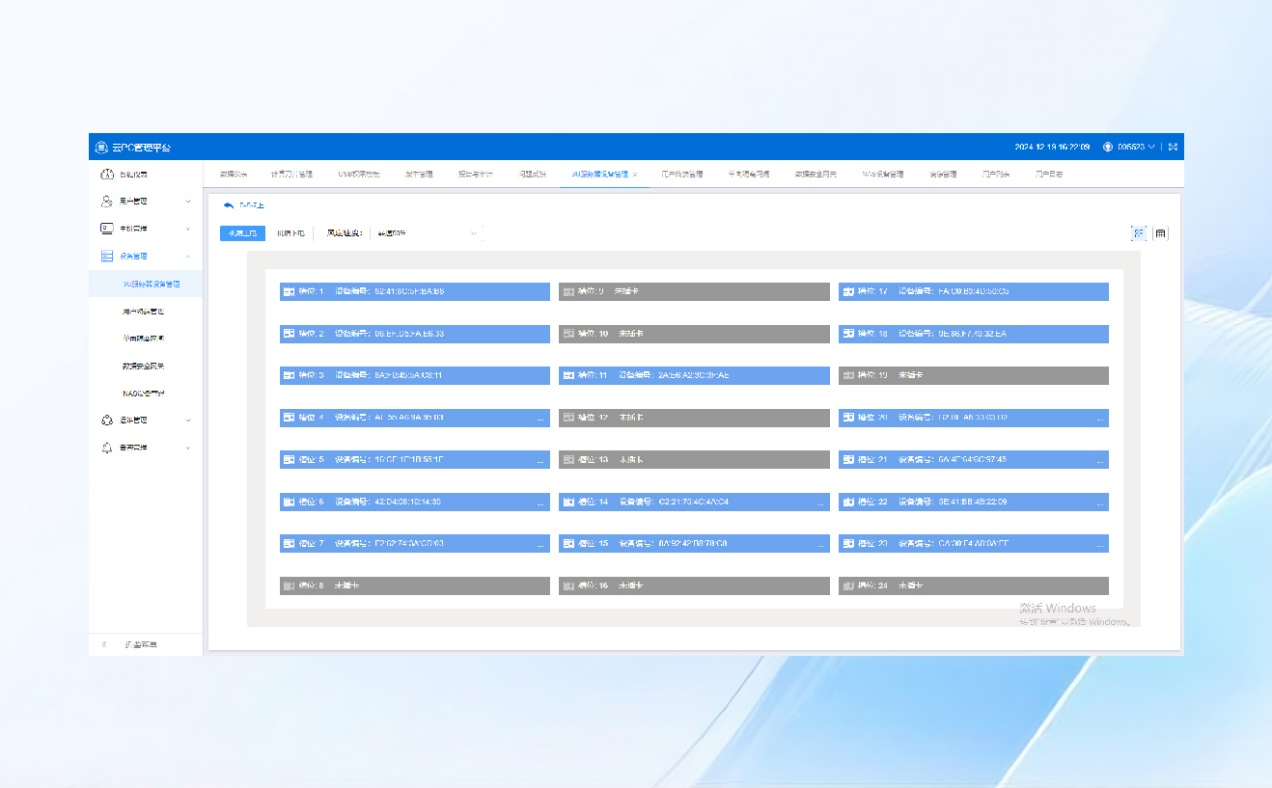
Task: Select the 3U服务器设备管理 tab
Action: tap(600, 174)
